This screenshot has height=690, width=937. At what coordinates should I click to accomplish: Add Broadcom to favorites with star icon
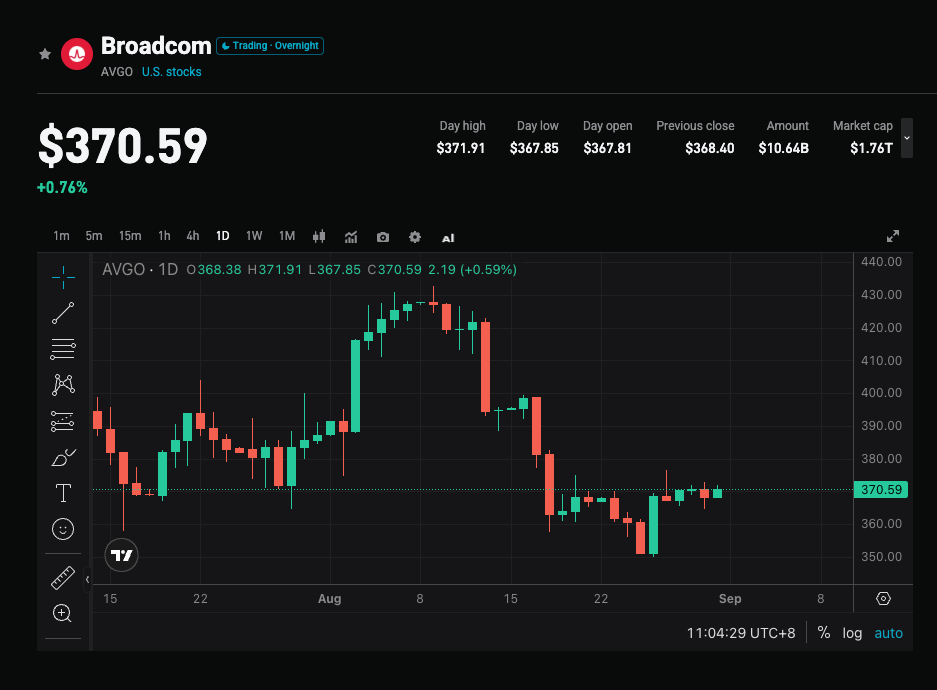45,54
